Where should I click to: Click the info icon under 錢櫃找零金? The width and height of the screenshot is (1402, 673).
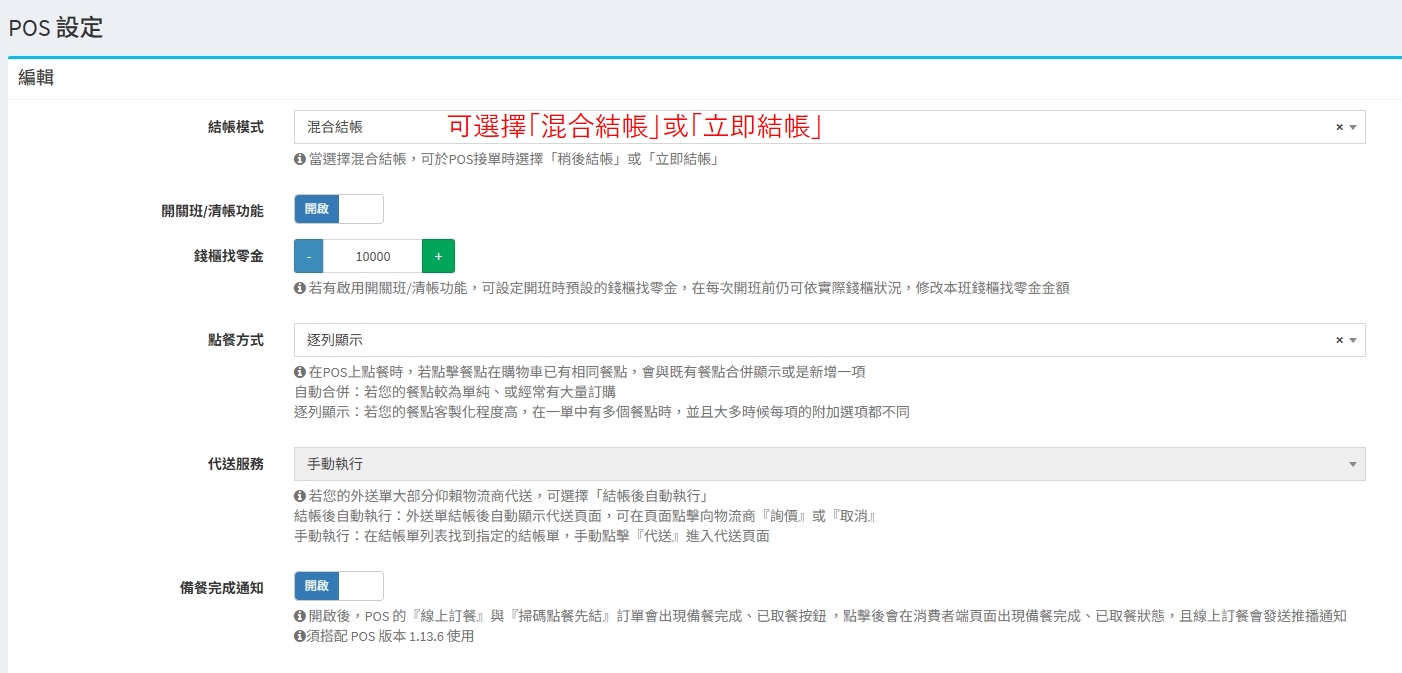click(x=299, y=288)
